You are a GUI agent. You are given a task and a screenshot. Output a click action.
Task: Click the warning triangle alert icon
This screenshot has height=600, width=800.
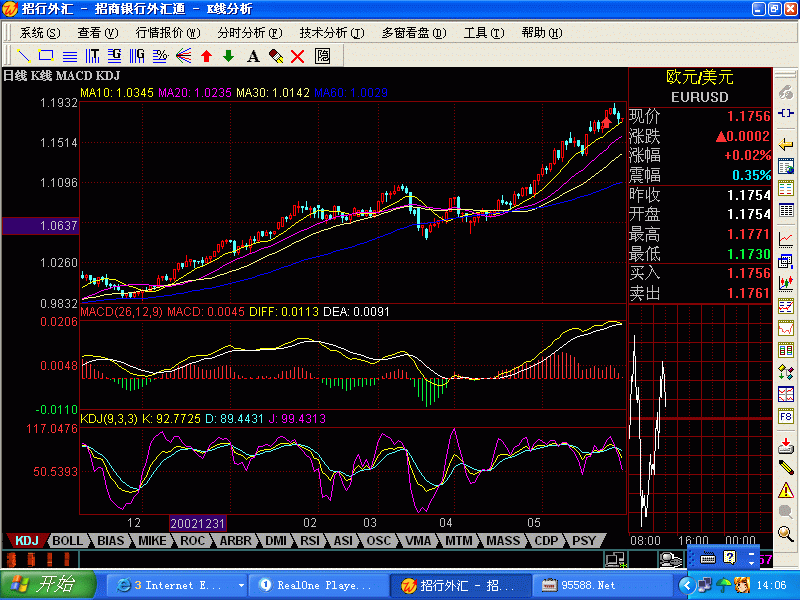tap(786, 490)
